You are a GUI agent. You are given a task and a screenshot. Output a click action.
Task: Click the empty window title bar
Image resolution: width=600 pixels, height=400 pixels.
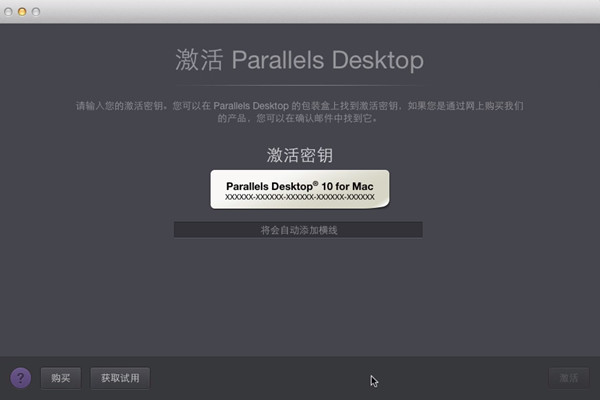[x=300, y=11]
